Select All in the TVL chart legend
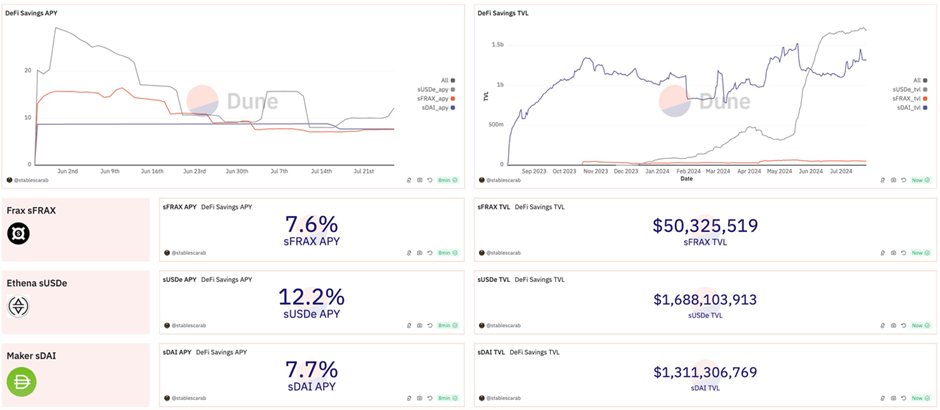 [916, 80]
